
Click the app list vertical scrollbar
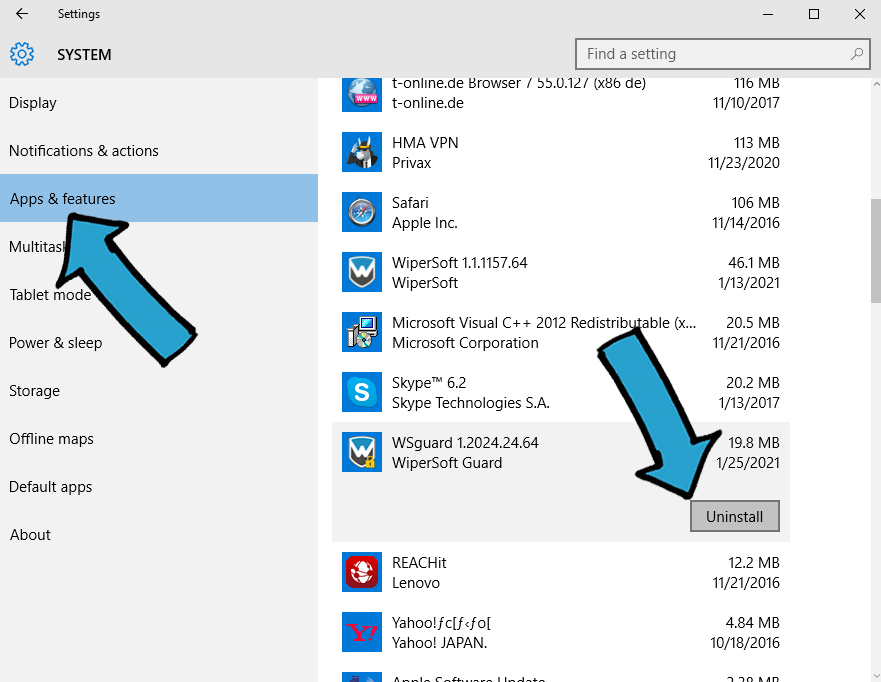[x=875, y=380]
